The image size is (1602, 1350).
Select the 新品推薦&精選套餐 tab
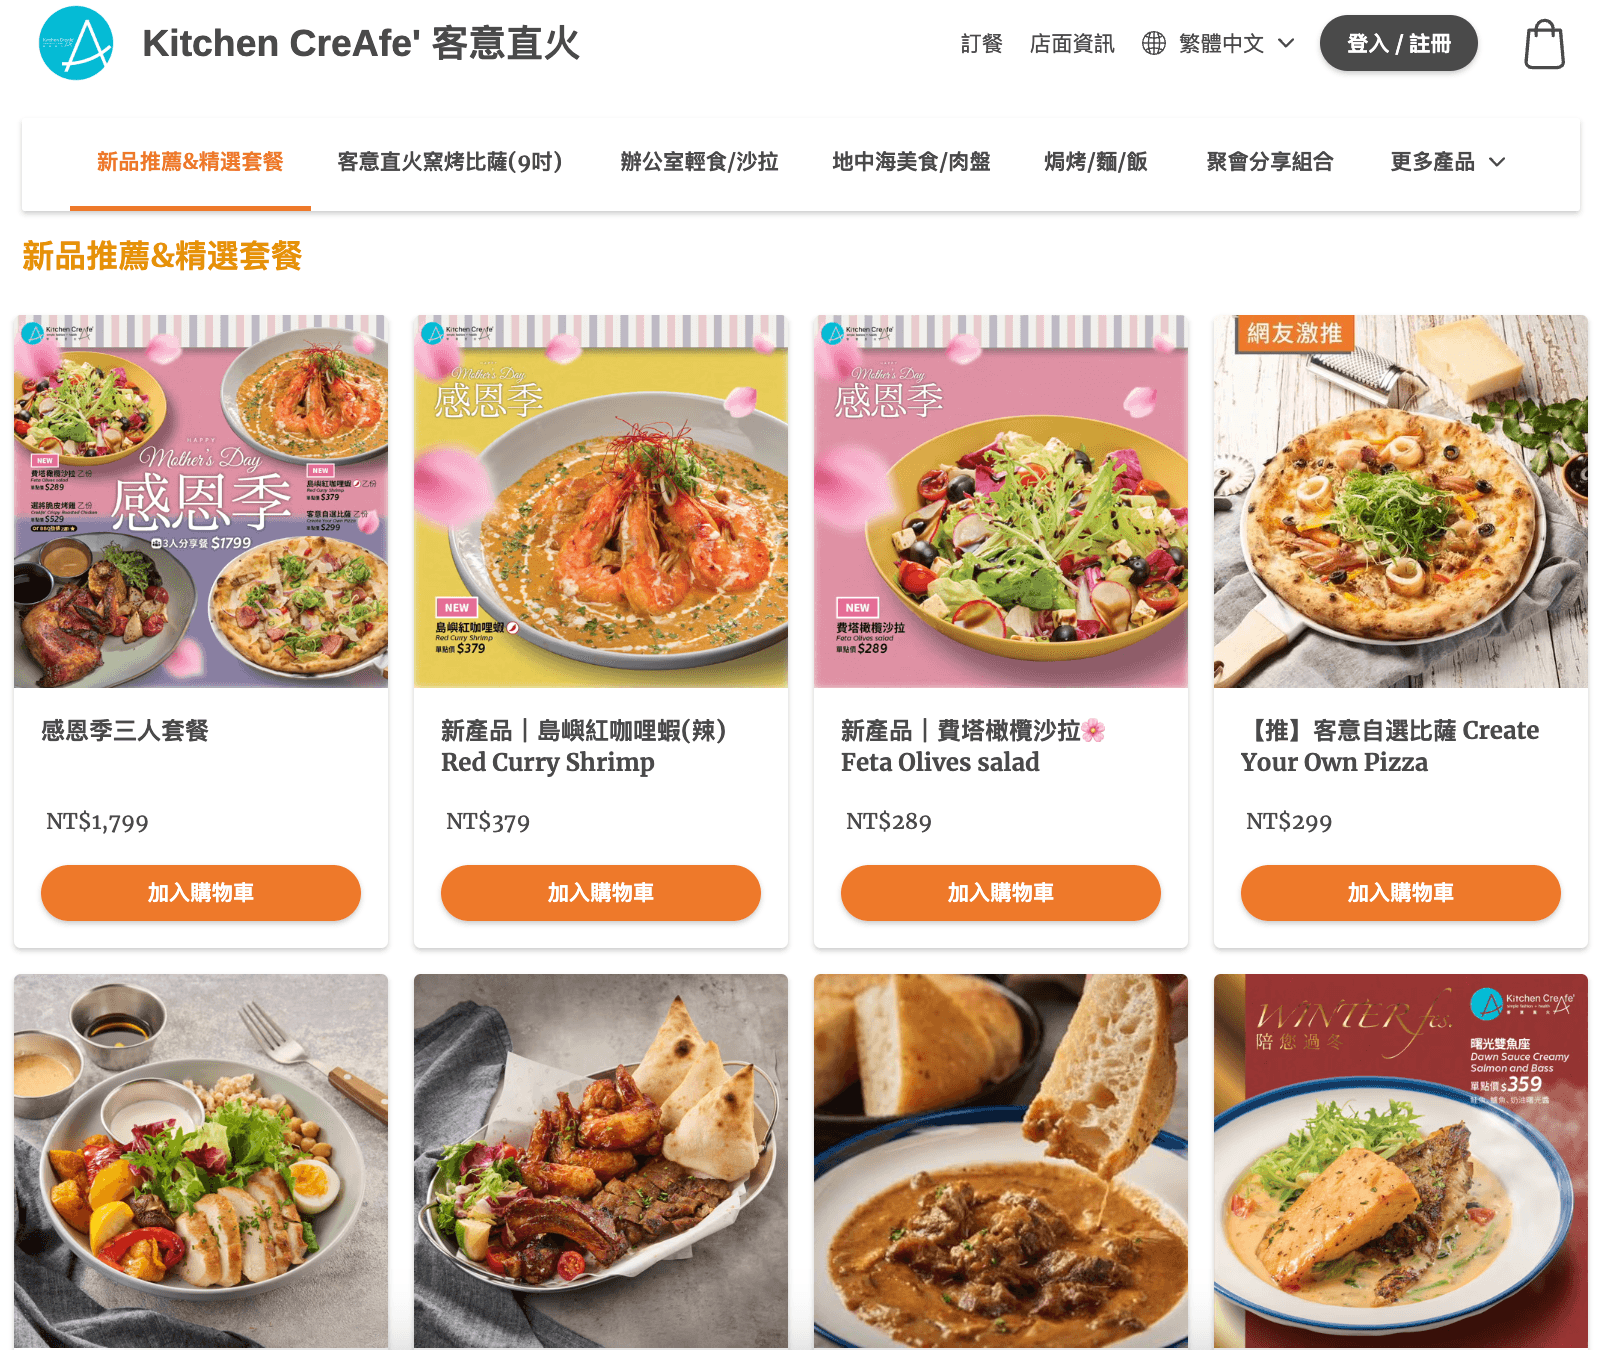[x=190, y=162]
